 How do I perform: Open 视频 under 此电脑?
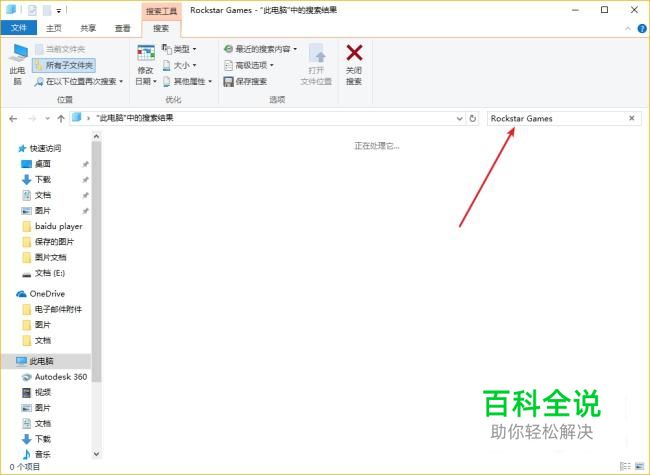(36, 392)
